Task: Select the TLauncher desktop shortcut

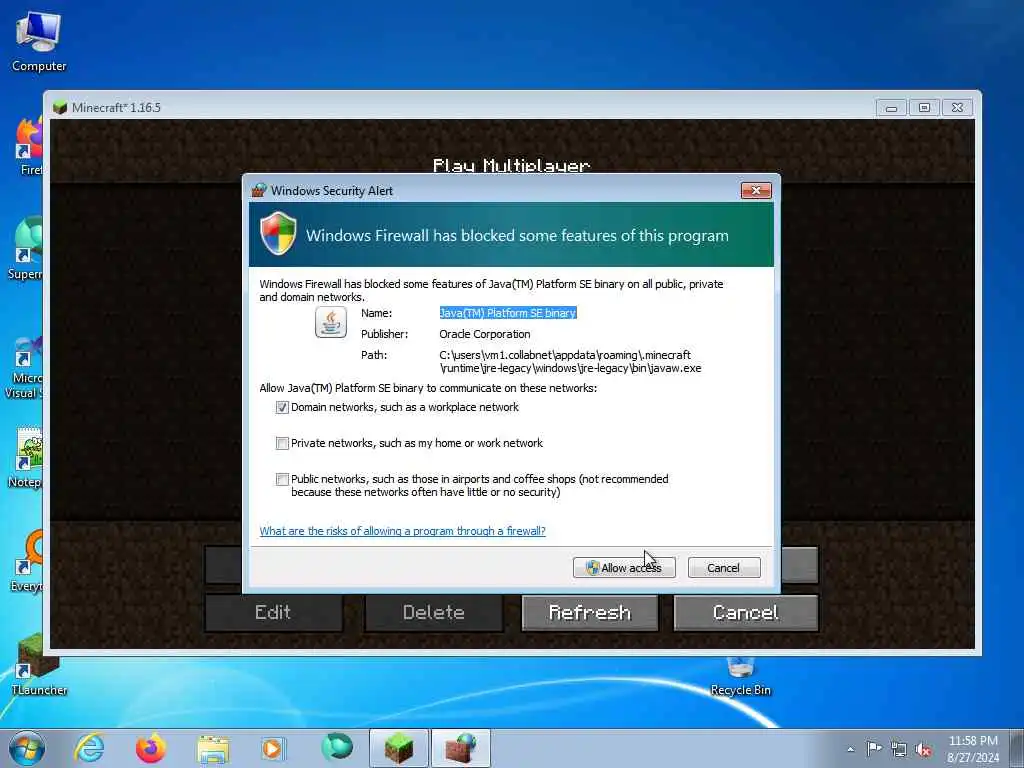Action: point(39,665)
